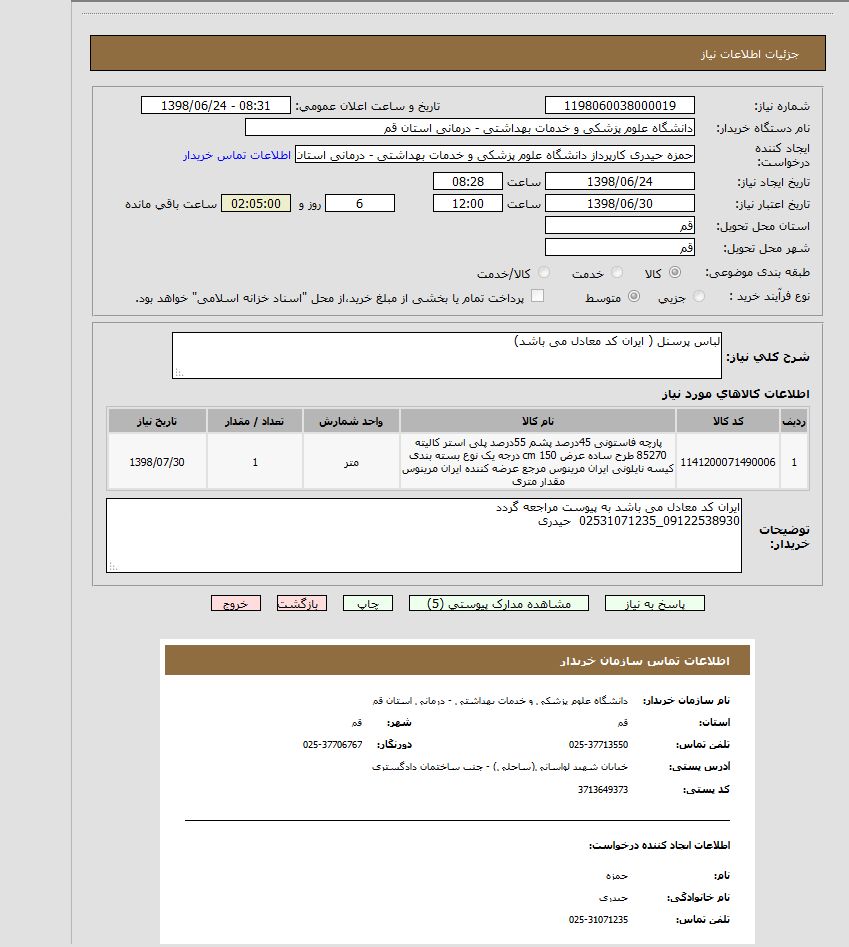Image resolution: width=849 pixels, height=947 pixels.
Task: Select the کالا radio button
Action: (675, 273)
